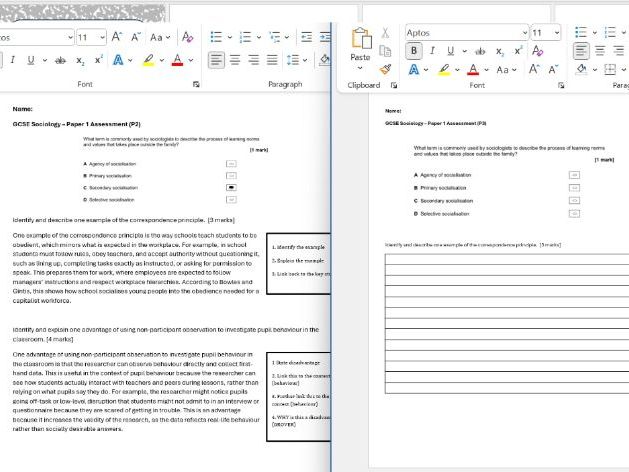Toggle Superscript in the right Word window

coord(518,51)
